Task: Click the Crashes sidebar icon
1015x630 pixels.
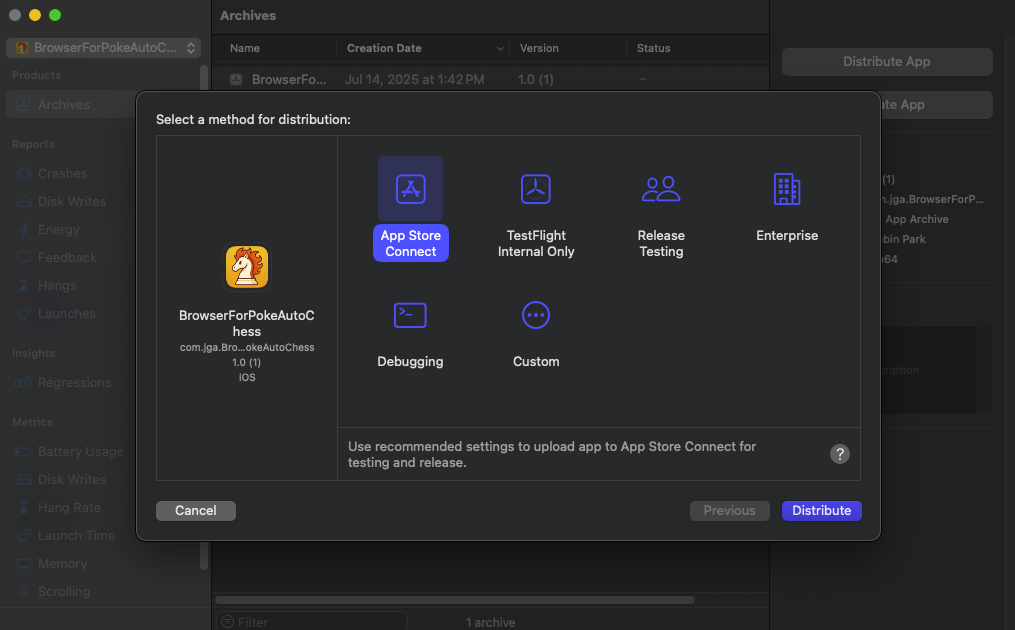Action: (24, 174)
